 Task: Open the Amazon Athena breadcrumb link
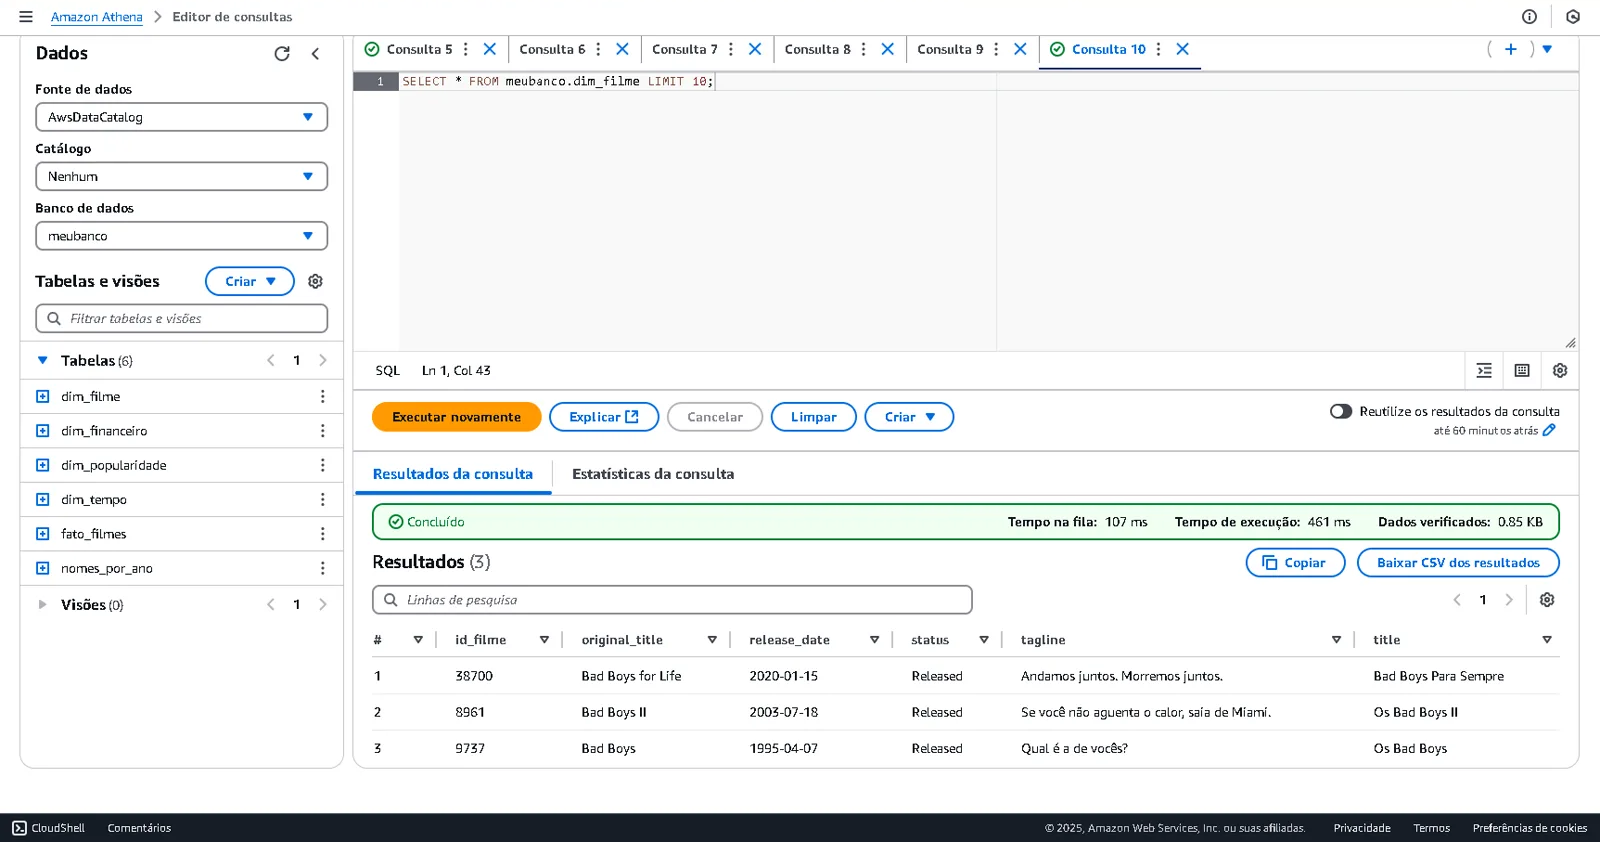tap(96, 17)
